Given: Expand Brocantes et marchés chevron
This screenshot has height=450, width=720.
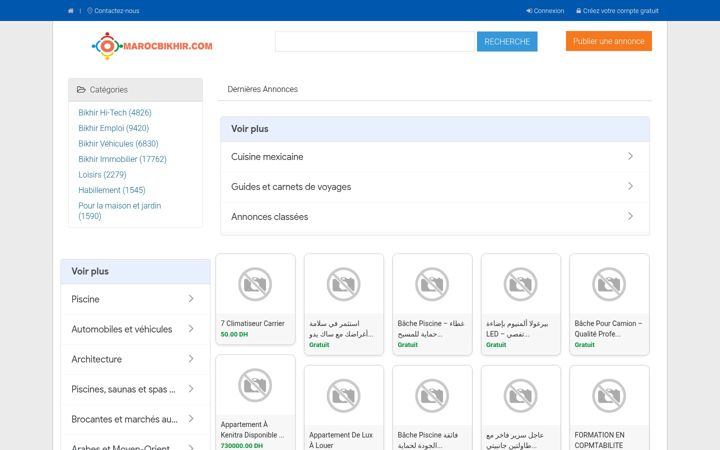Looking at the screenshot, I should click(x=191, y=419).
